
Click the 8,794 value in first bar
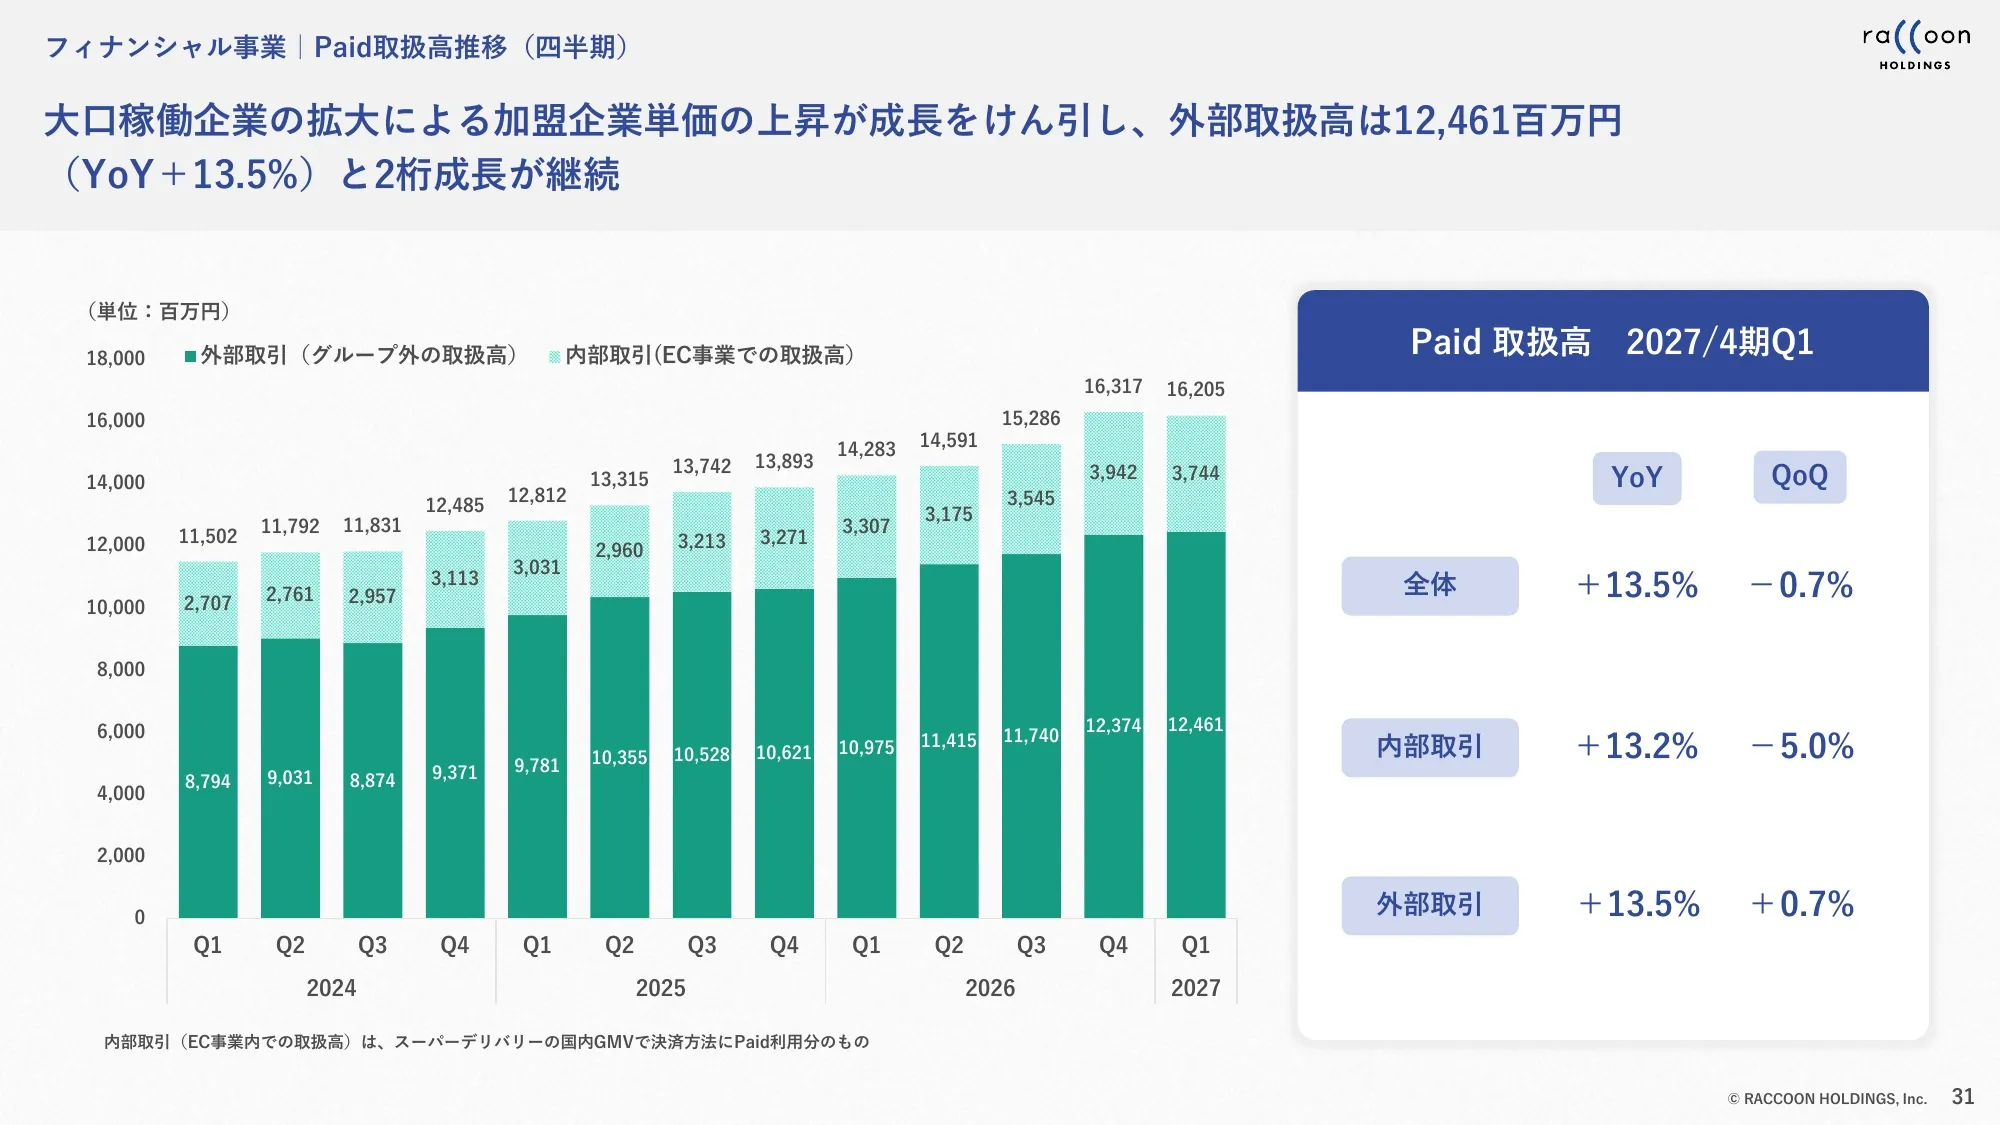tap(208, 782)
